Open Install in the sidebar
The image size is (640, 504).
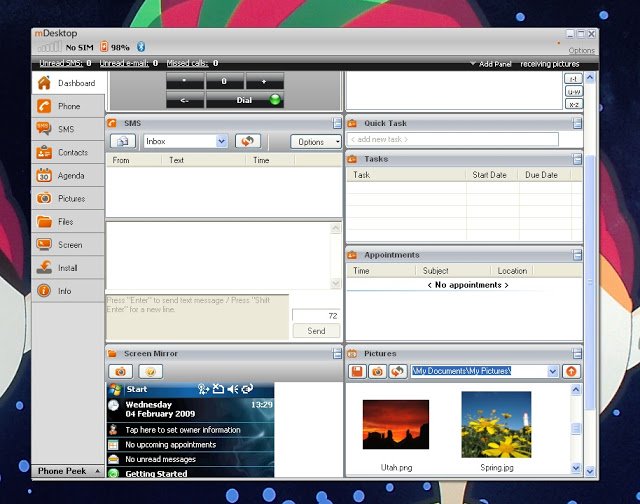tap(68, 268)
